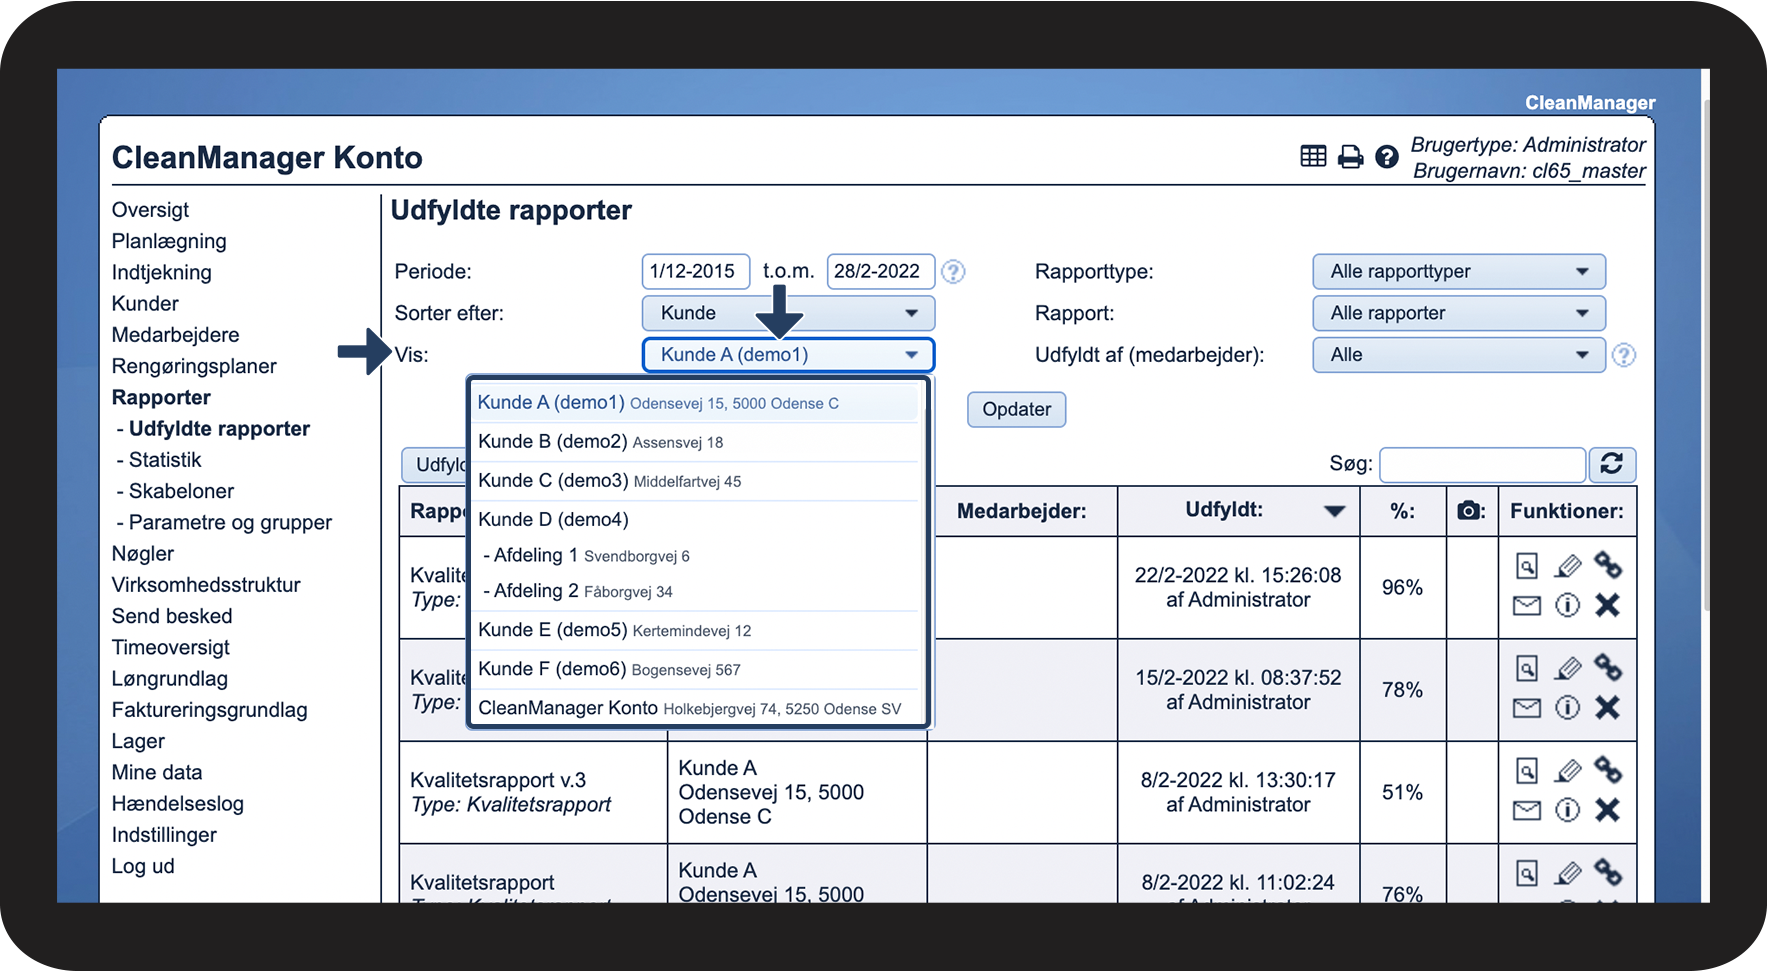
Task: Show info for the 78% report
Action: pyautogui.click(x=1567, y=708)
